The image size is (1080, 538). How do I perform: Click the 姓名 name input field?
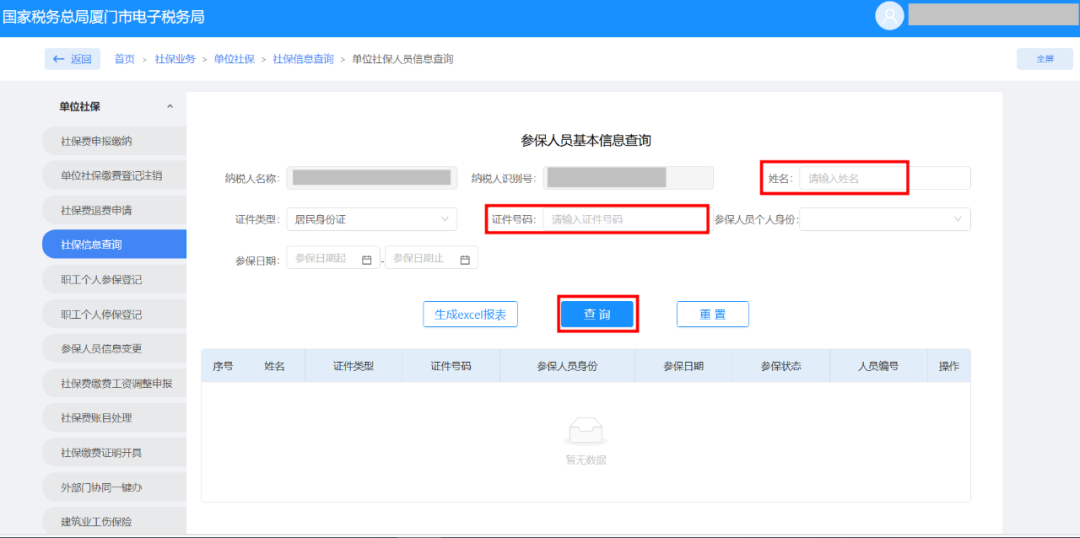point(884,178)
